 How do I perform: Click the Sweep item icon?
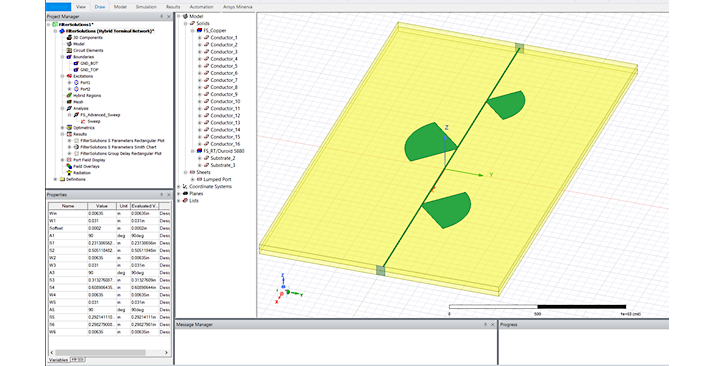point(83,121)
